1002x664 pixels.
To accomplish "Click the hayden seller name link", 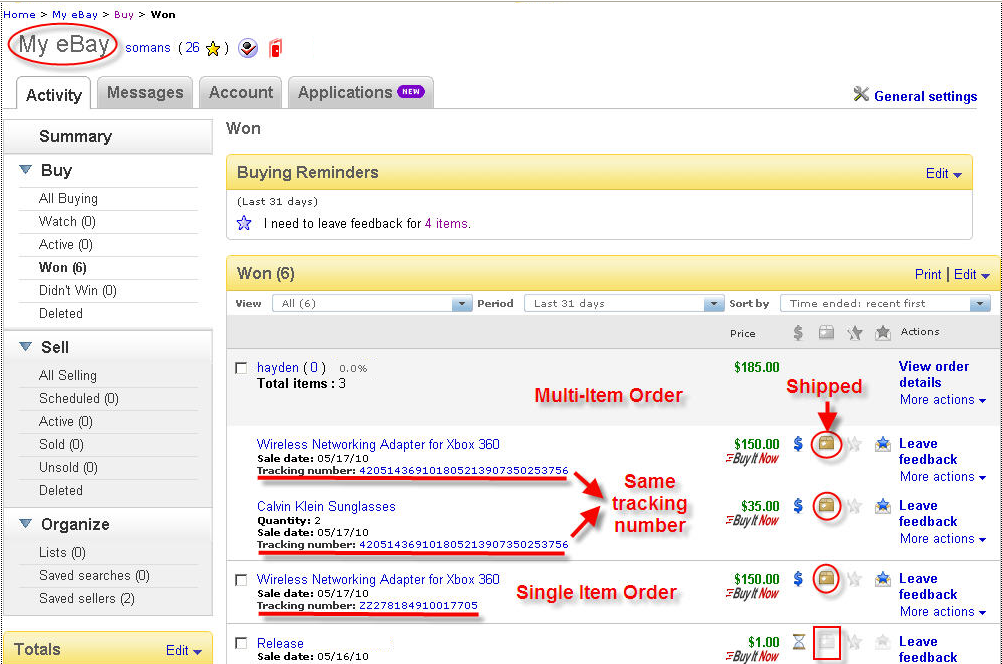I will click(277, 367).
